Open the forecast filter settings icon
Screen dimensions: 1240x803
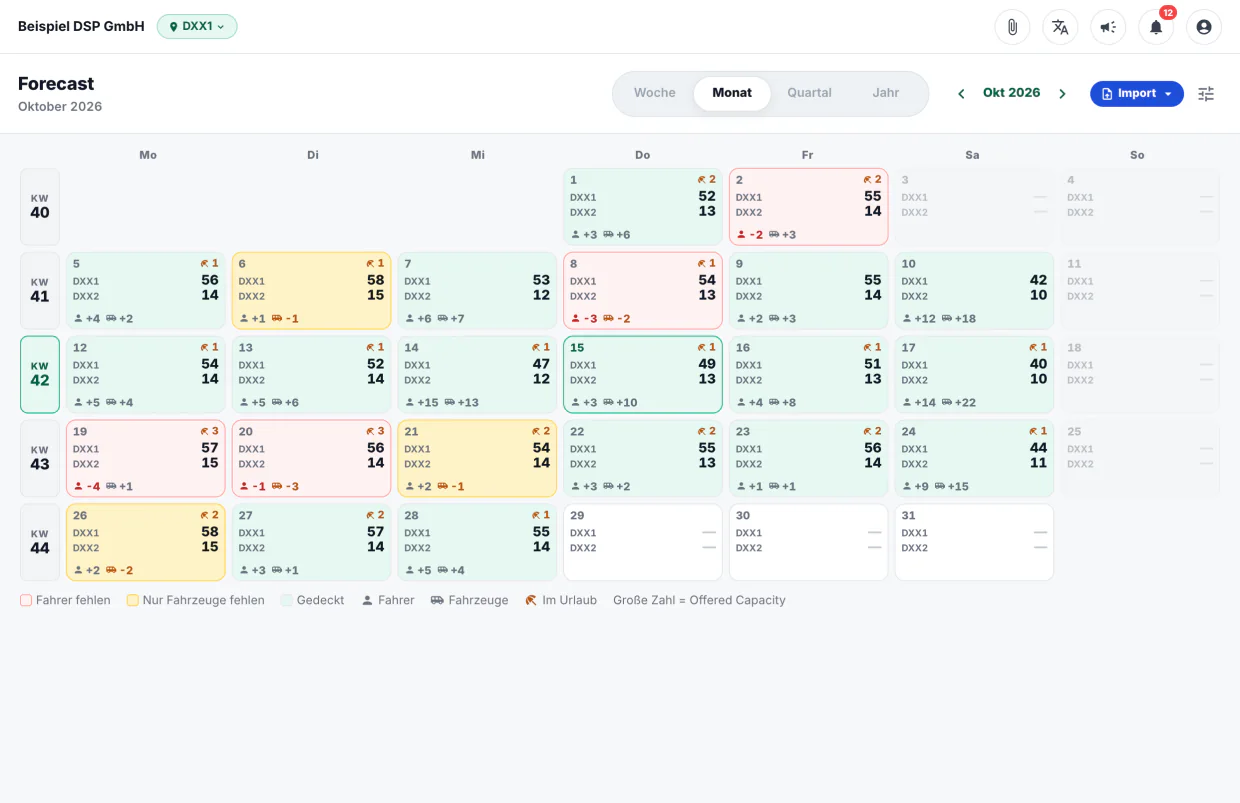[1206, 93]
